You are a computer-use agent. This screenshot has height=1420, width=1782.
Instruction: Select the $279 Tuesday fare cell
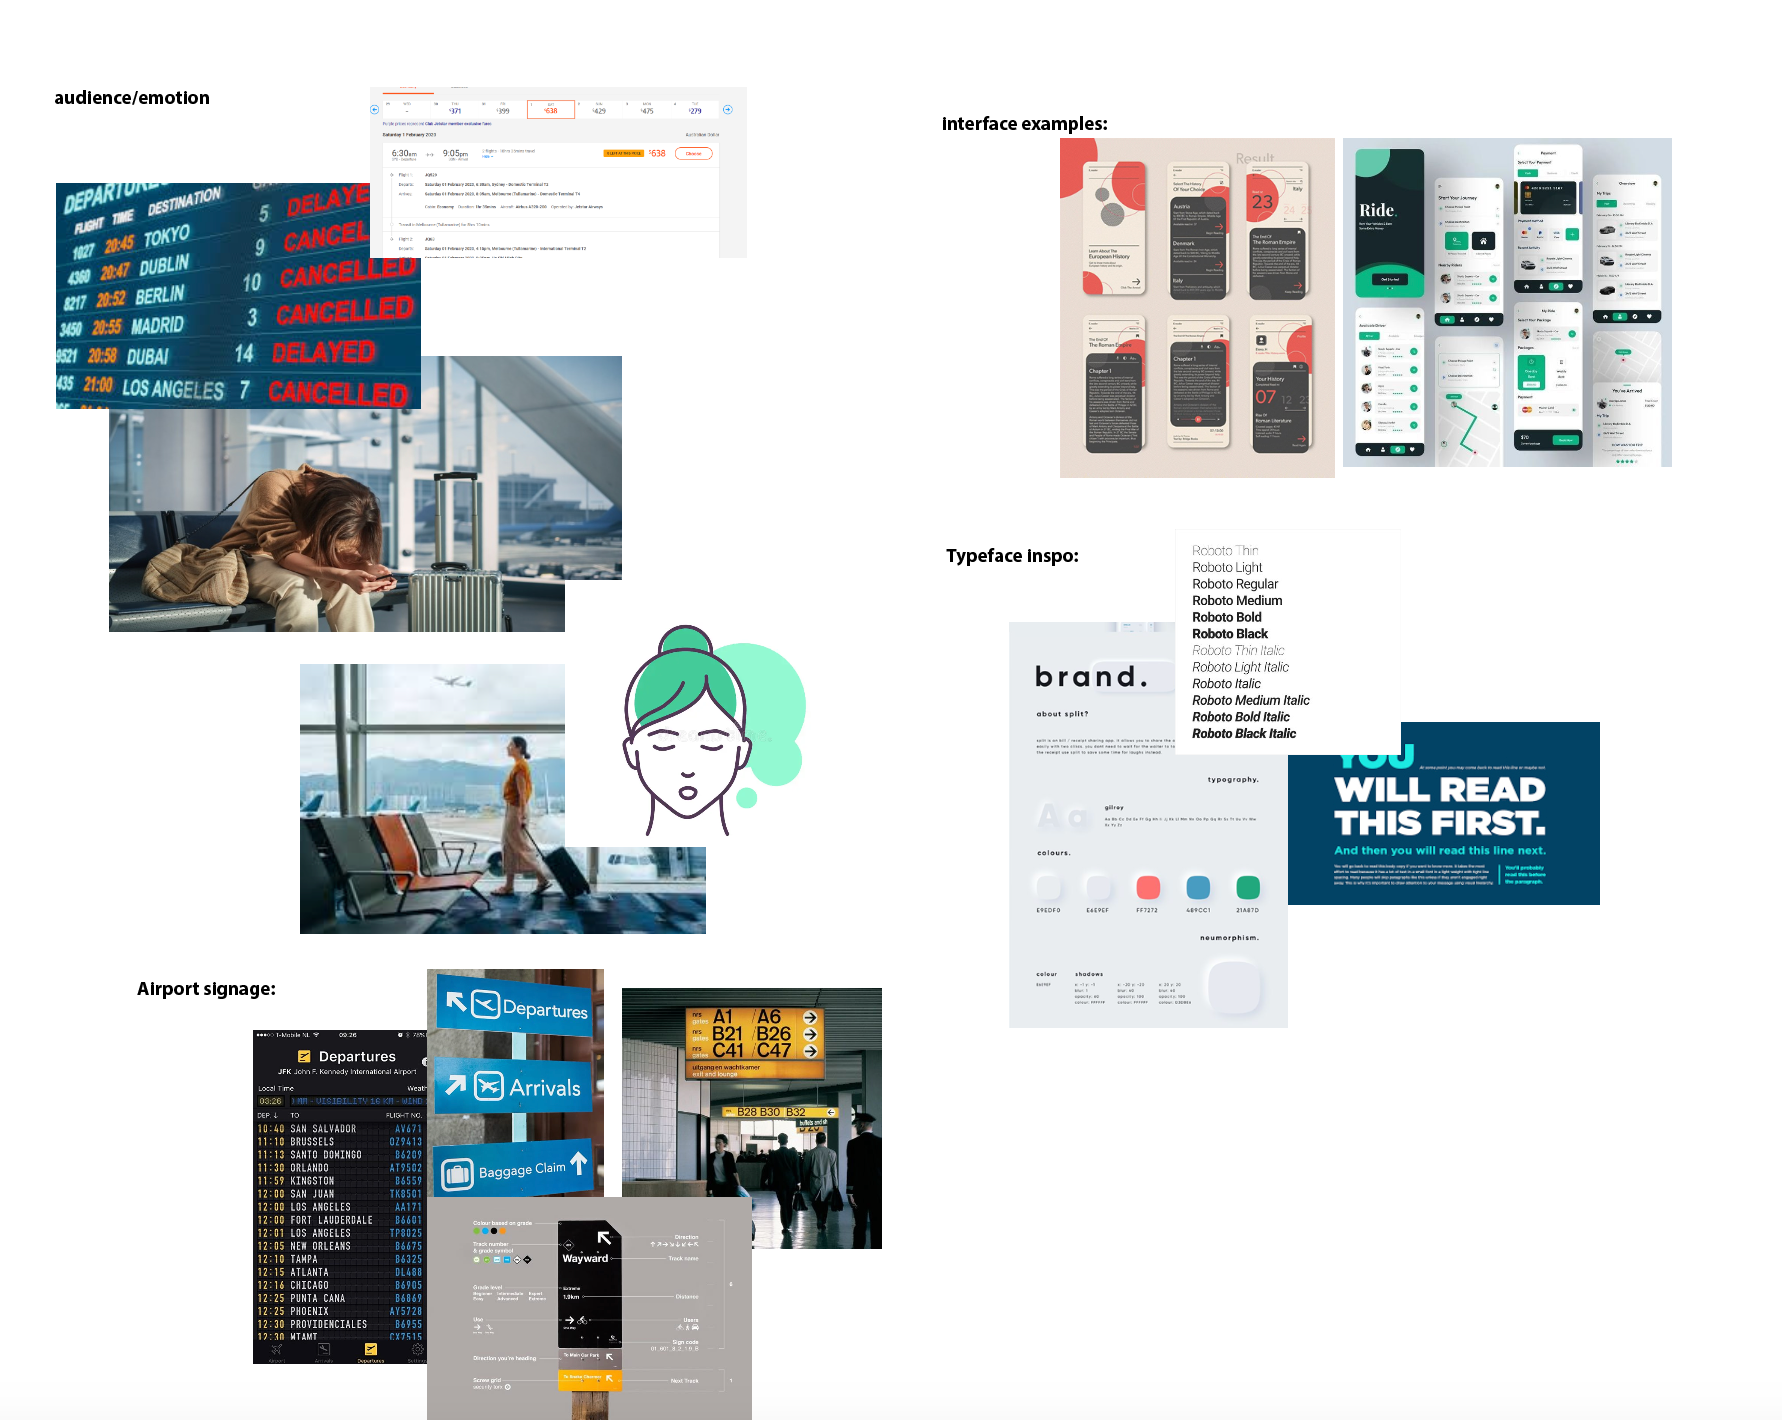click(695, 109)
